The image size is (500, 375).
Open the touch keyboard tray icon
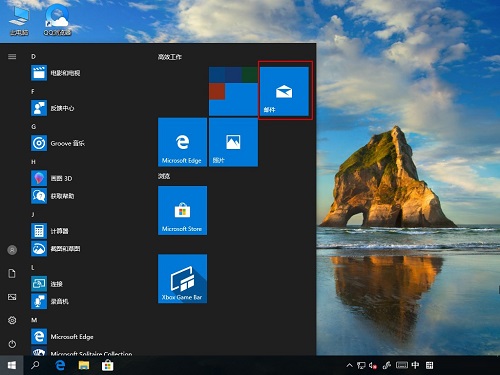pos(402,365)
